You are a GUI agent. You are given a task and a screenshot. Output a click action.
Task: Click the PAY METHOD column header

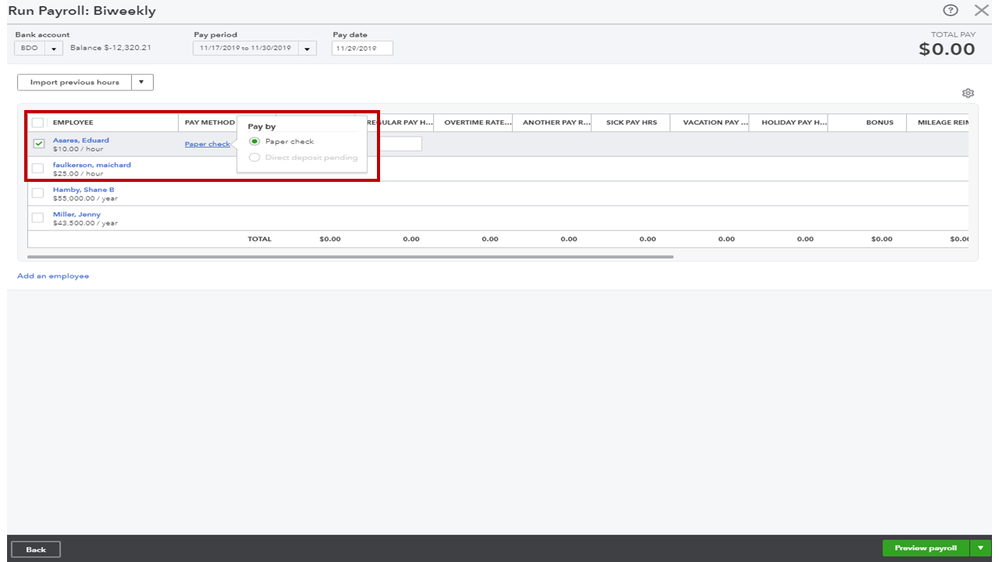pos(210,122)
